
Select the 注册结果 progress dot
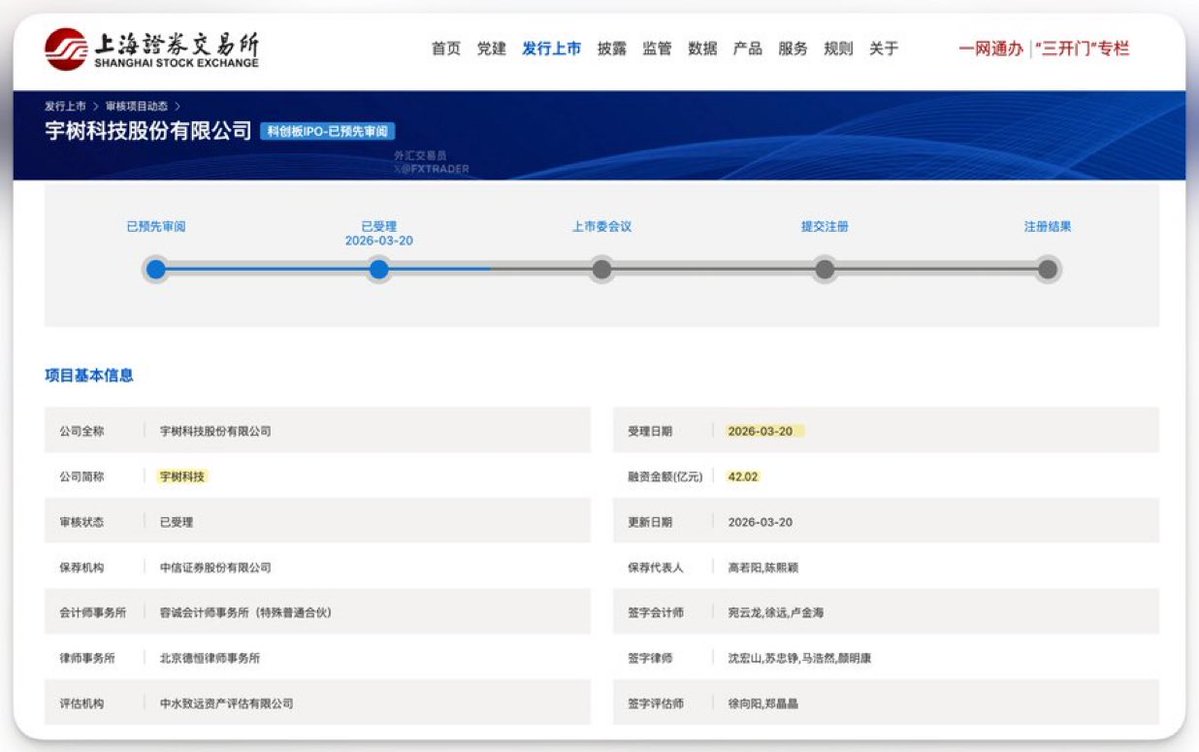coord(1048,269)
